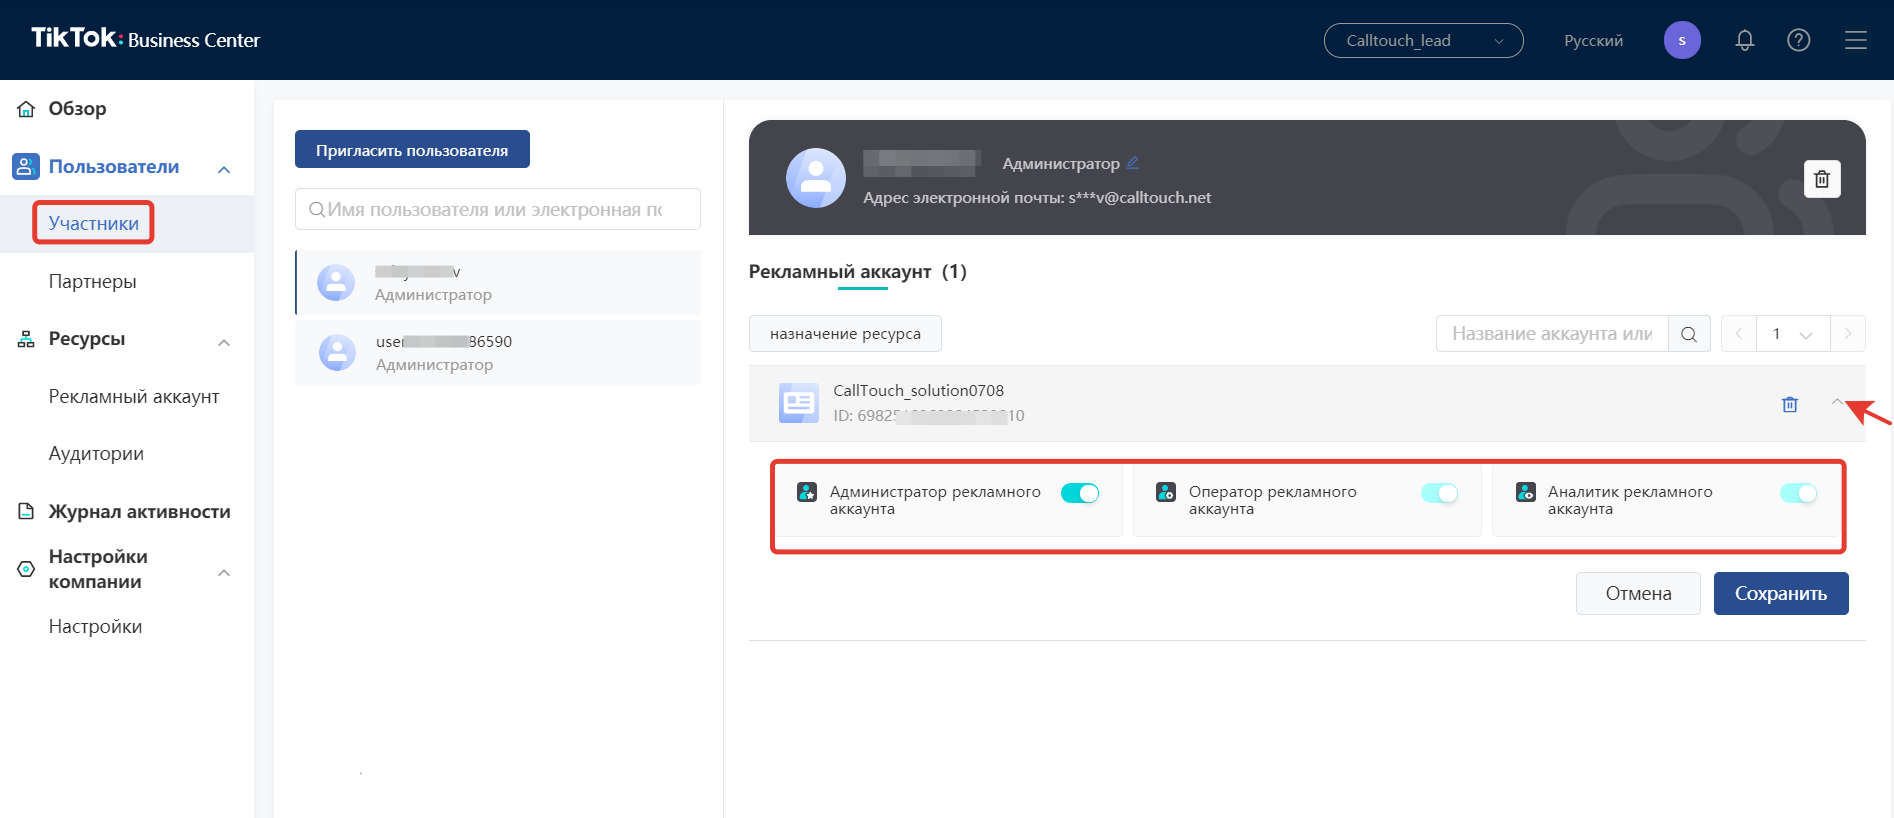Click назначение ресурса button
This screenshot has width=1894, height=818.
pyautogui.click(x=845, y=334)
